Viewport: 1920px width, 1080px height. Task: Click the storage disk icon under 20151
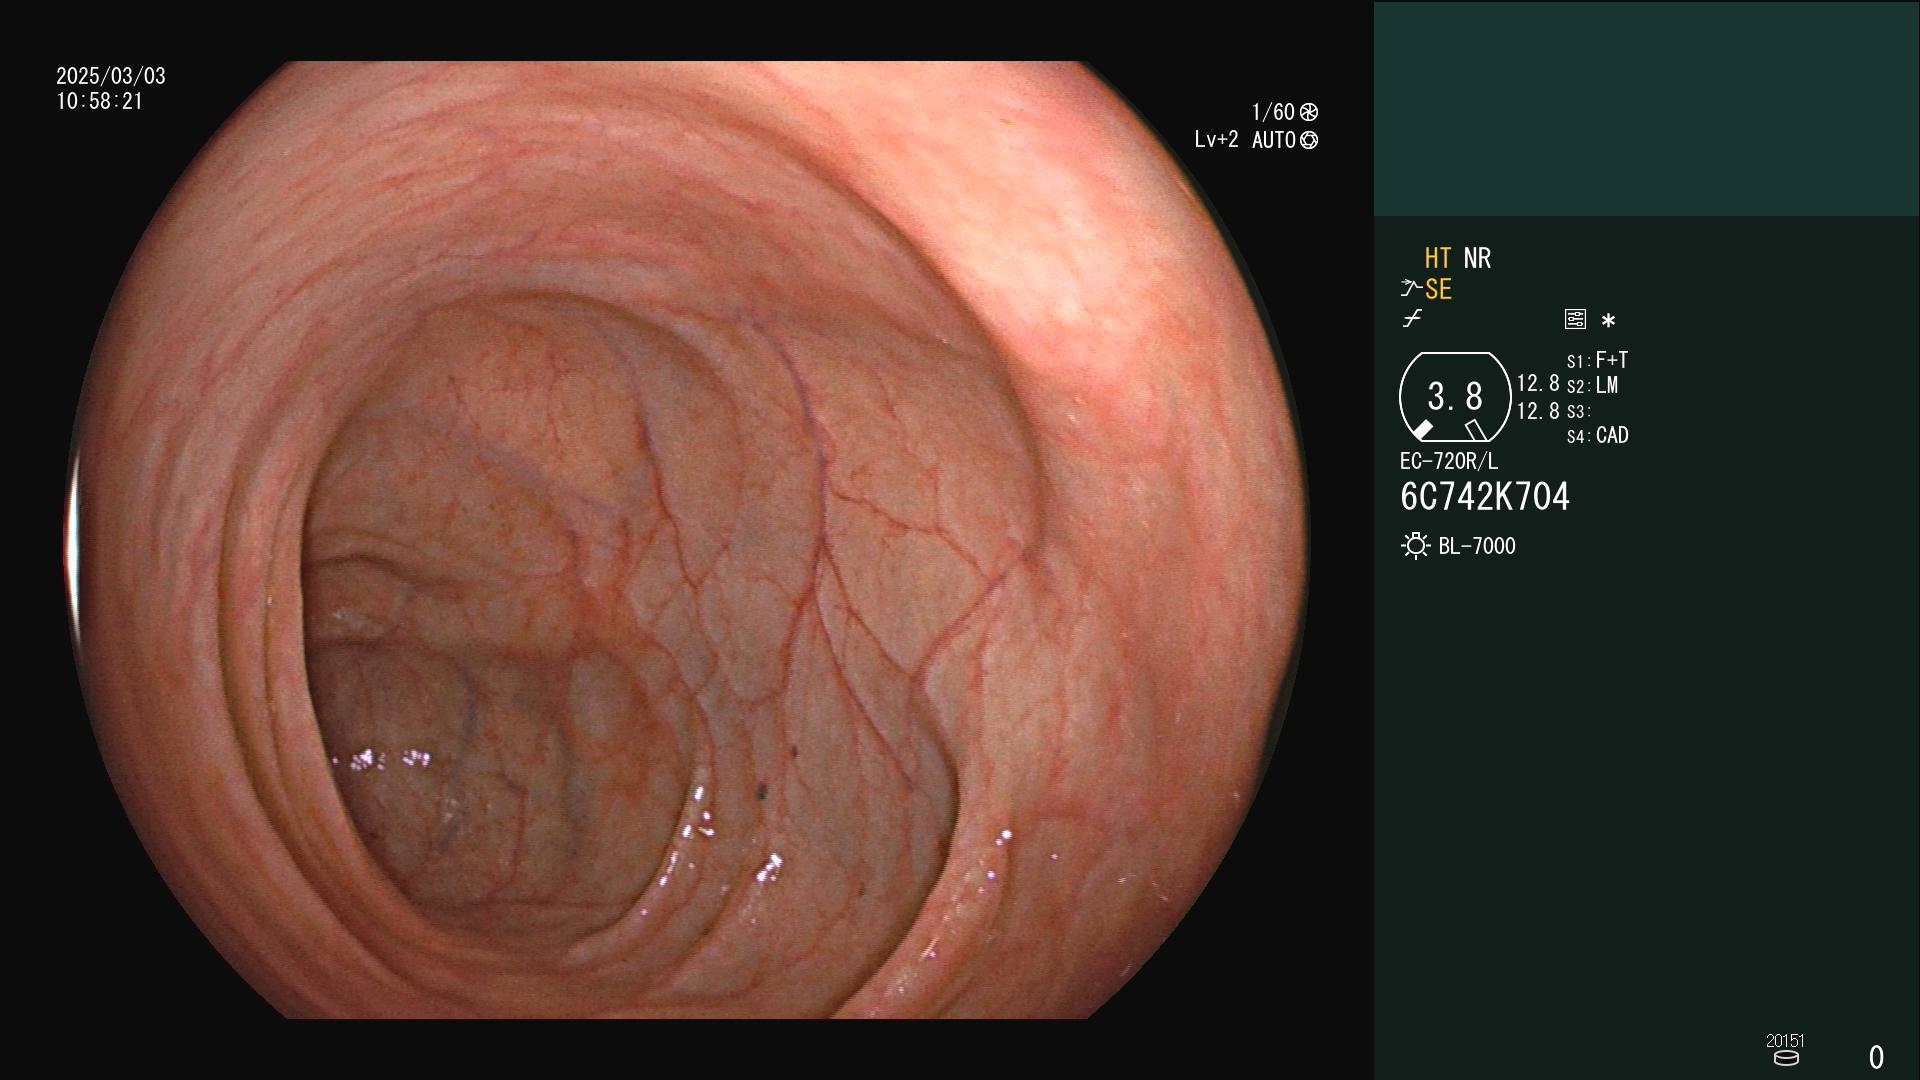(1786, 1058)
